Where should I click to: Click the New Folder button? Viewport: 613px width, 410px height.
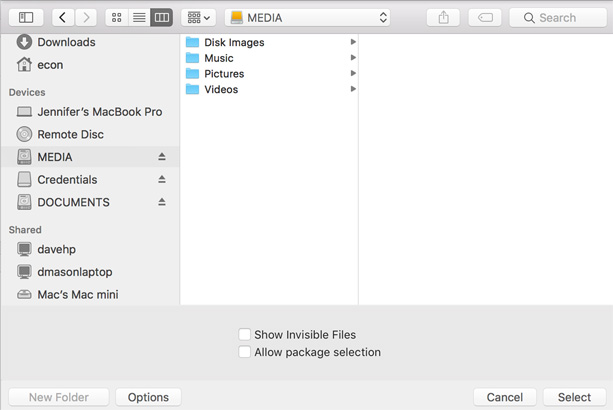(x=59, y=397)
